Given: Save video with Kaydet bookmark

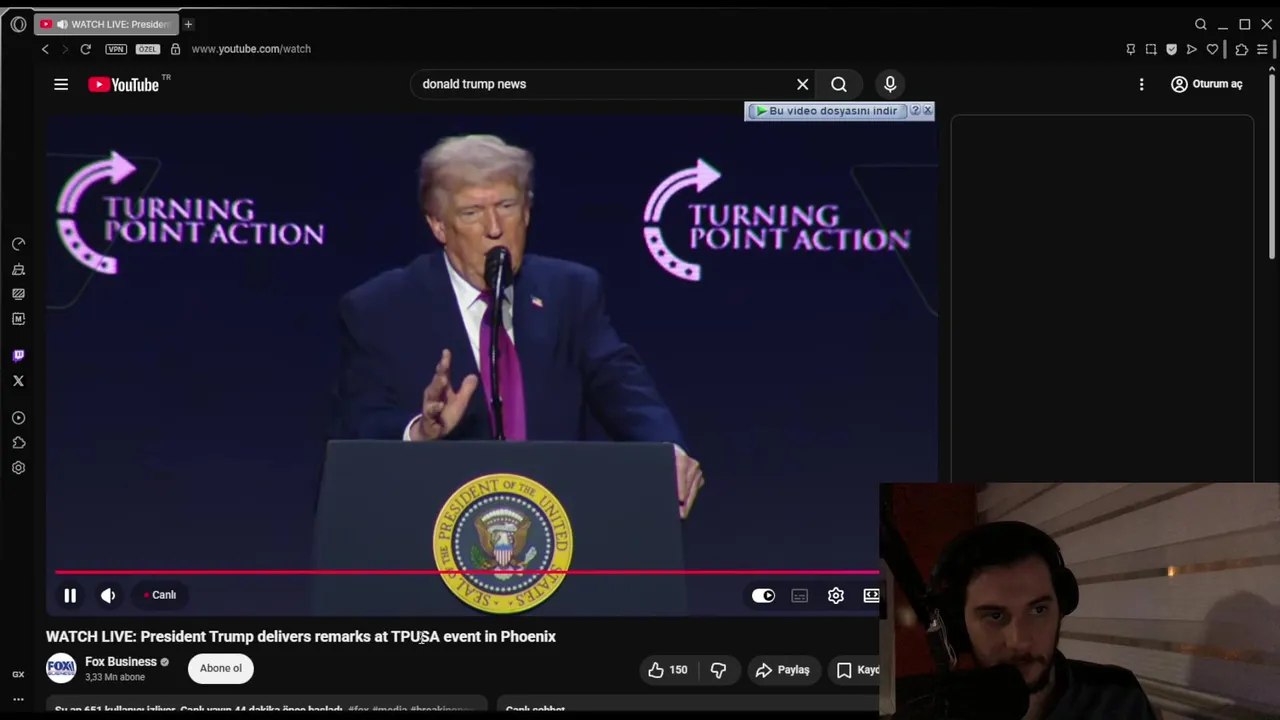Looking at the screenshot, I should [x=858, y=670].
